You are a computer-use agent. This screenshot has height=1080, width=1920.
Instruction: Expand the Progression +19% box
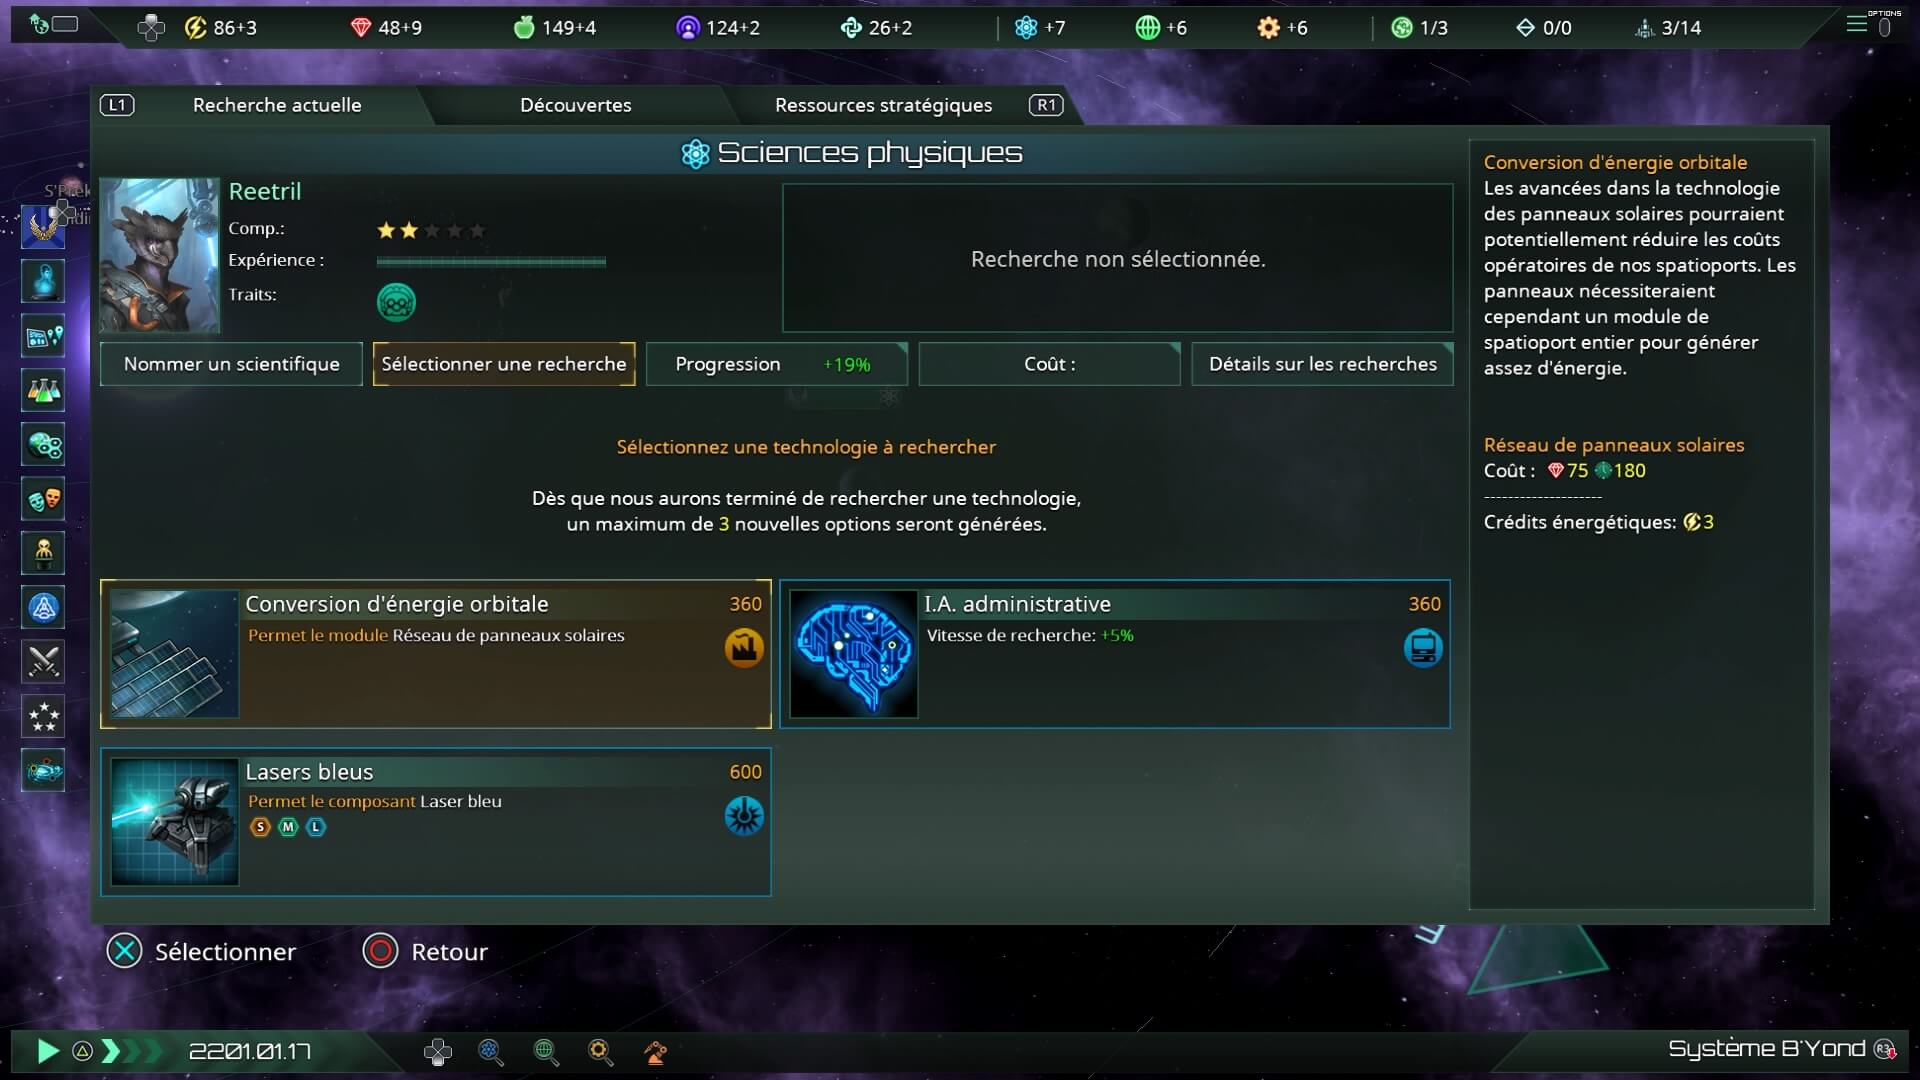pyautogui.click(x=777, y=364)
